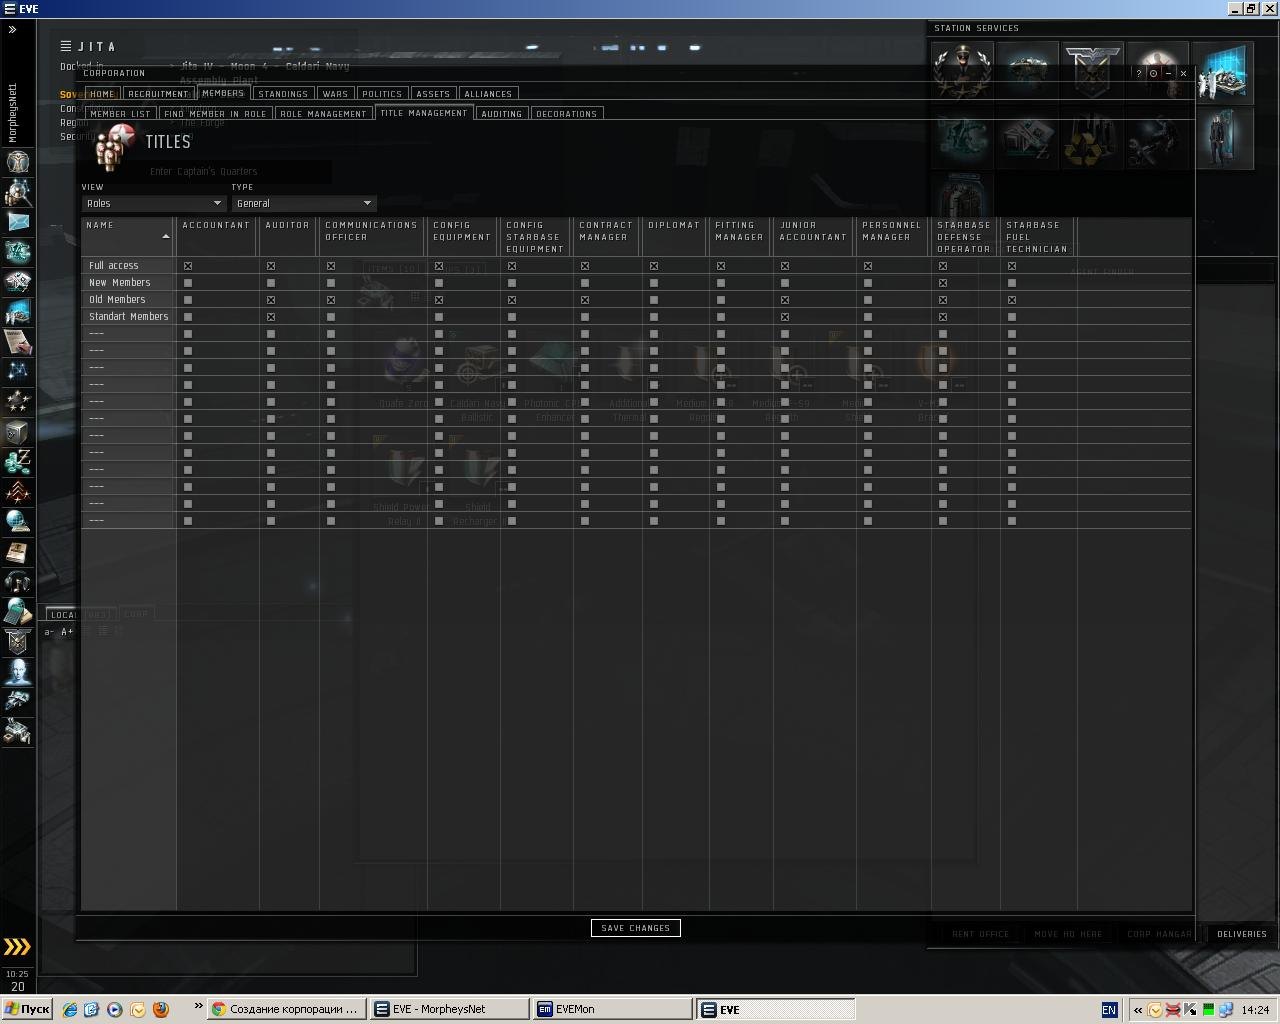This screenshot has height=1024, width=1280.
Task: Open the yellow recycling-symbol Reprocessing Plant service
Action: pos(1092,139)
